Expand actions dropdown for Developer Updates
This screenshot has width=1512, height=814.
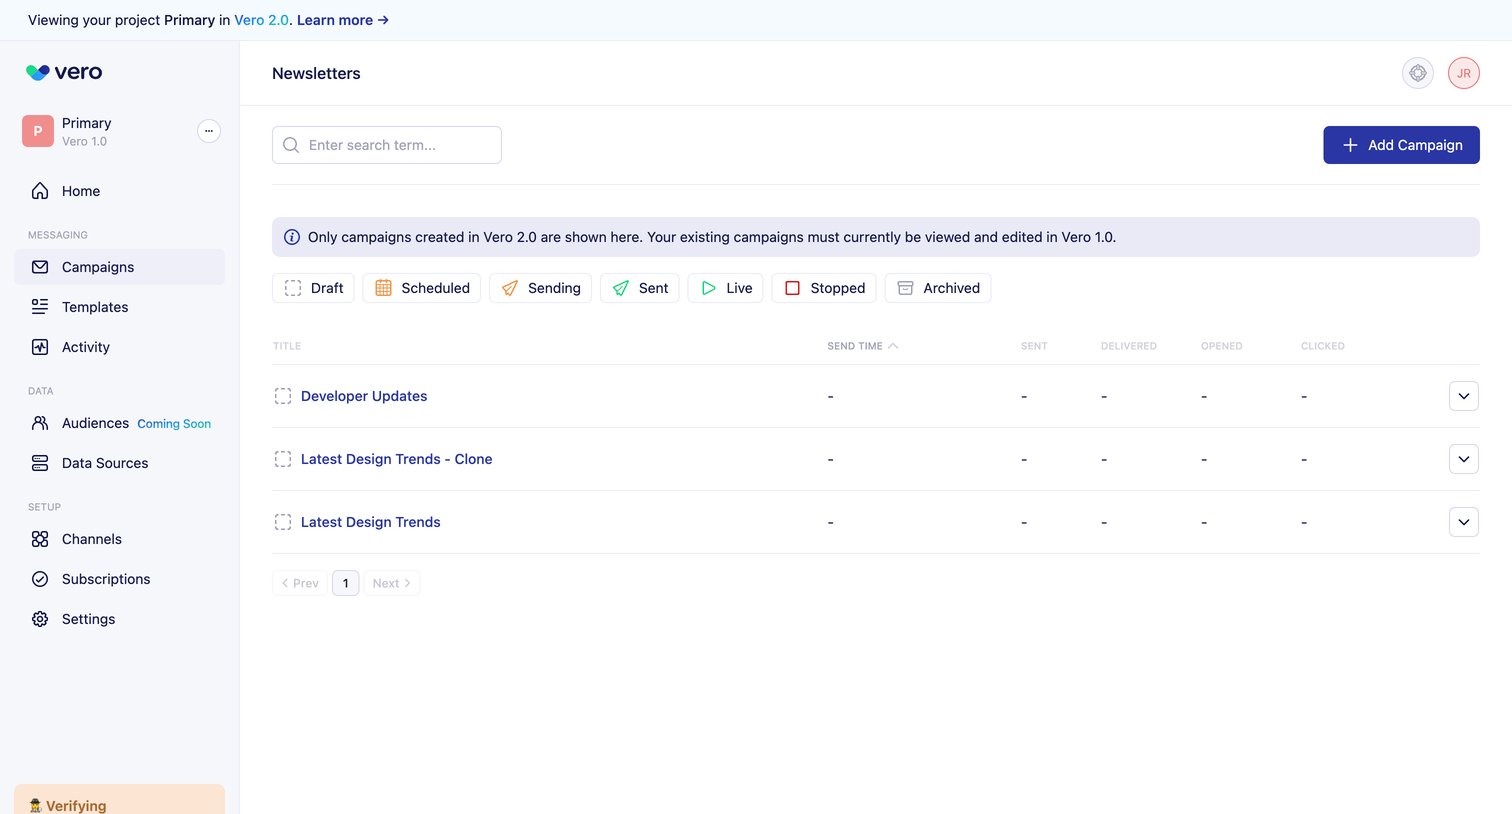1464,396
